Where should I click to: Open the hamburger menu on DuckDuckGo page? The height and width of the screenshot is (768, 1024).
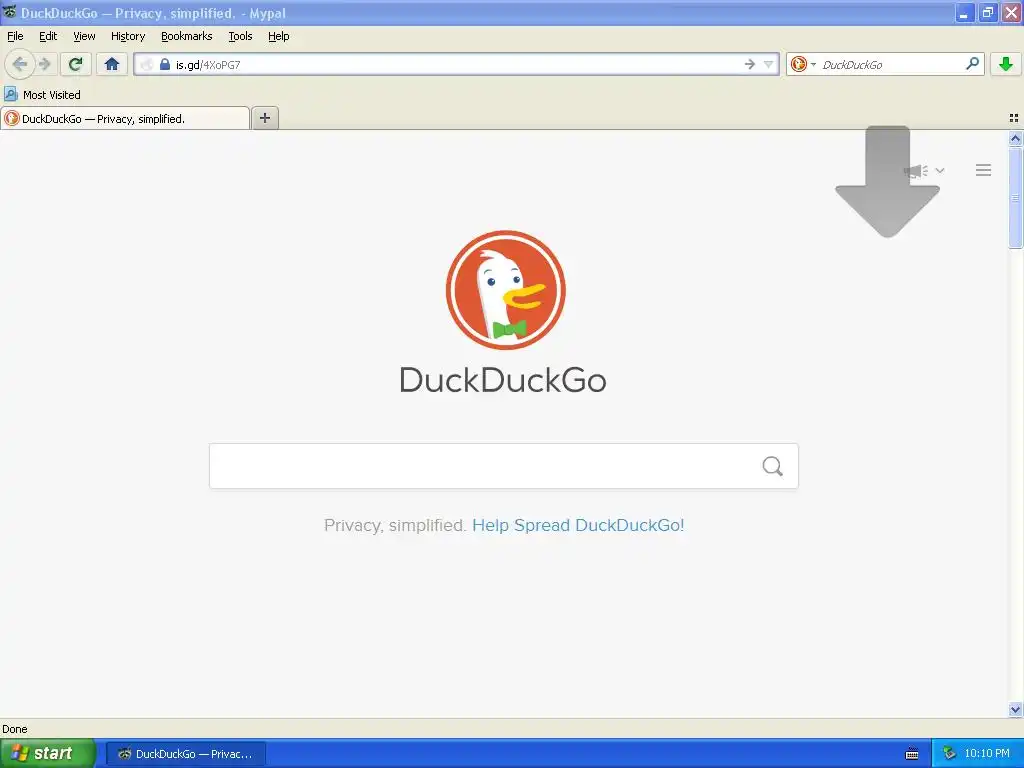coord(984,170)
